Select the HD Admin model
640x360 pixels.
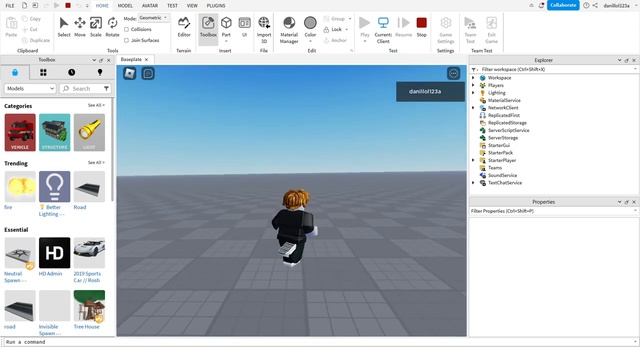tap(54, 257)
